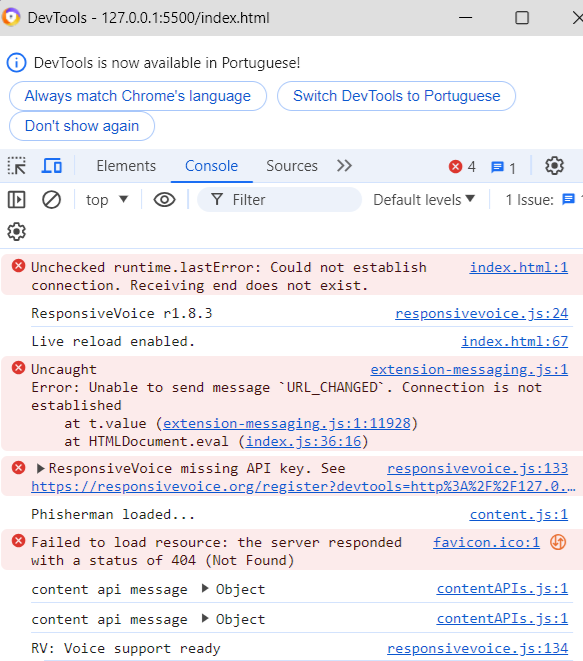The width and height of the screenshot is (583, 661).
Task: Expand the ResponsiveVoice missing API key error
Action: [40, 468]
